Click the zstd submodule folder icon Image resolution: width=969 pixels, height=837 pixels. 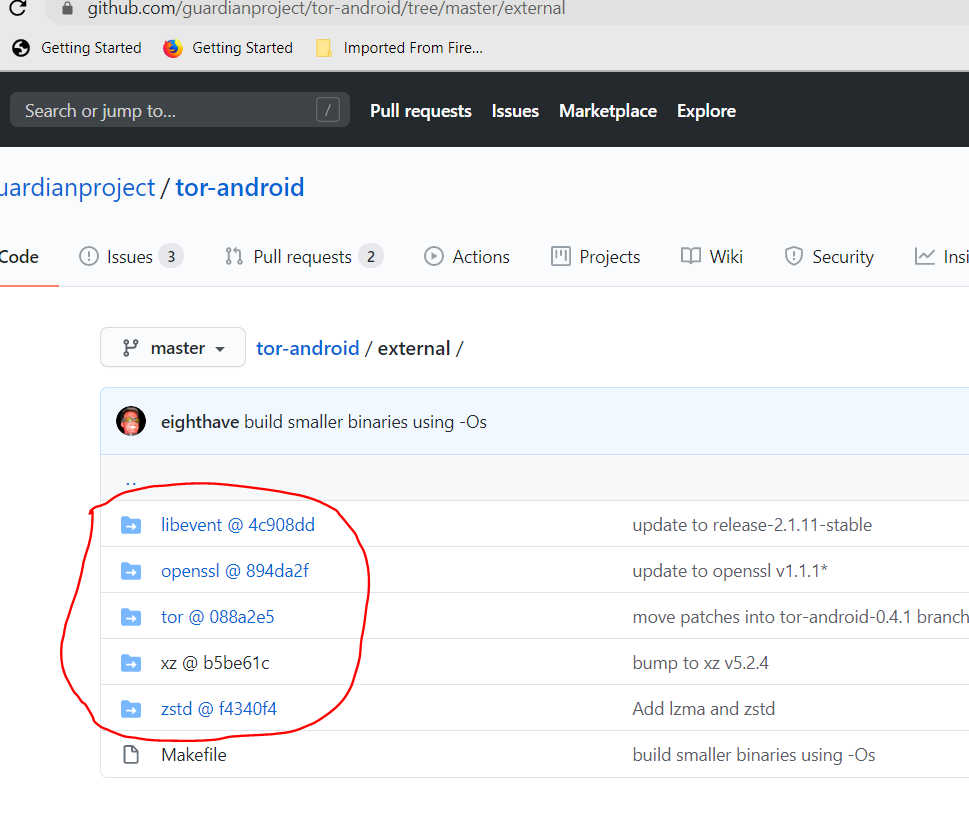tap(131, 708)
